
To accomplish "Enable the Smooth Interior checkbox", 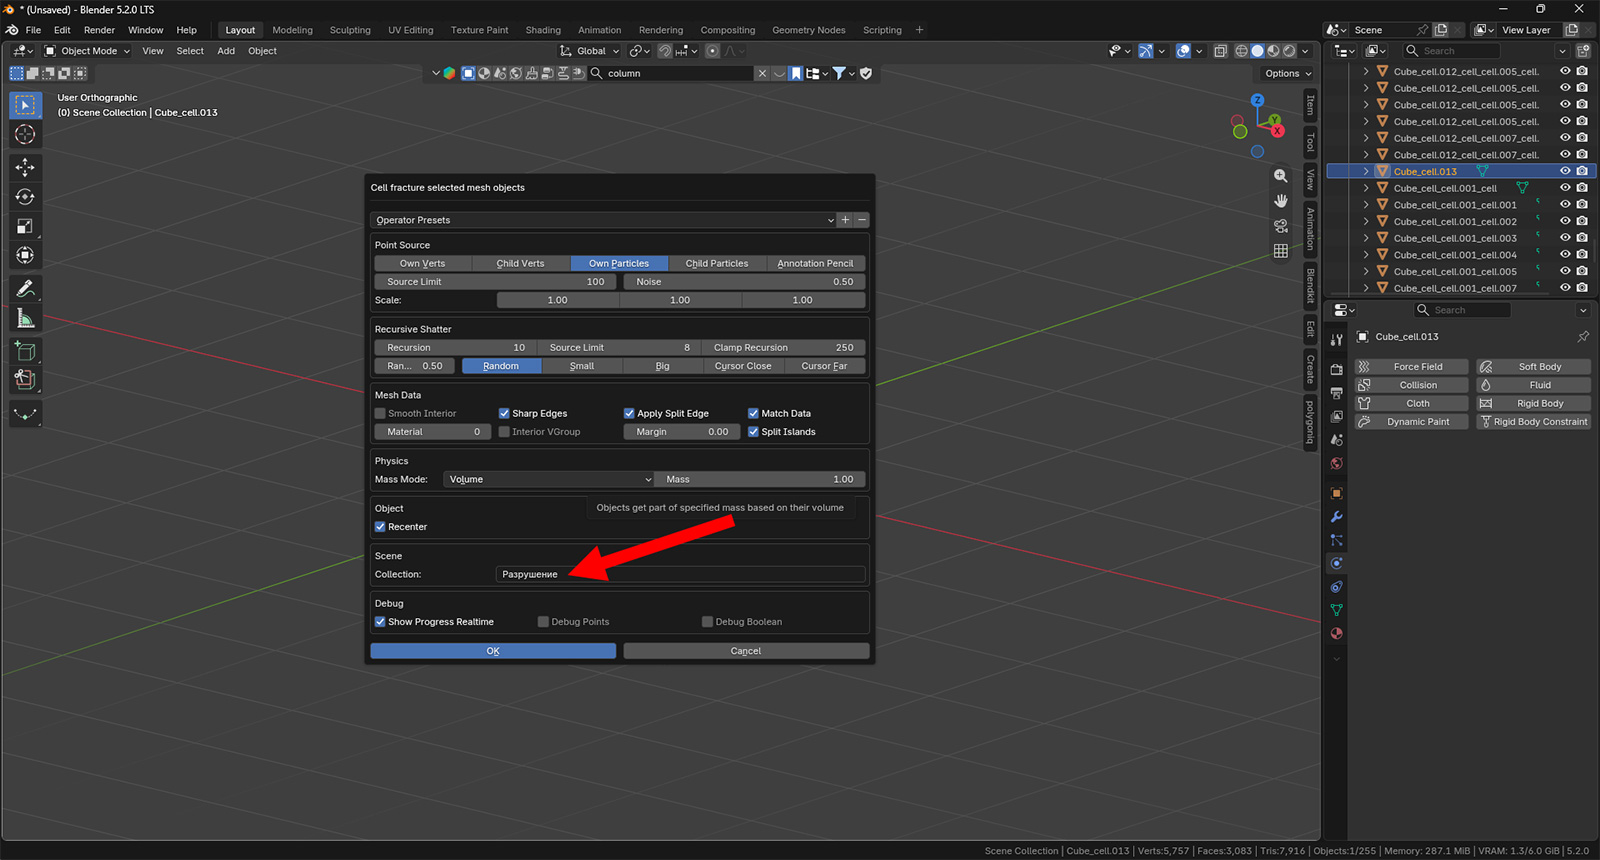I will [380, 413].
